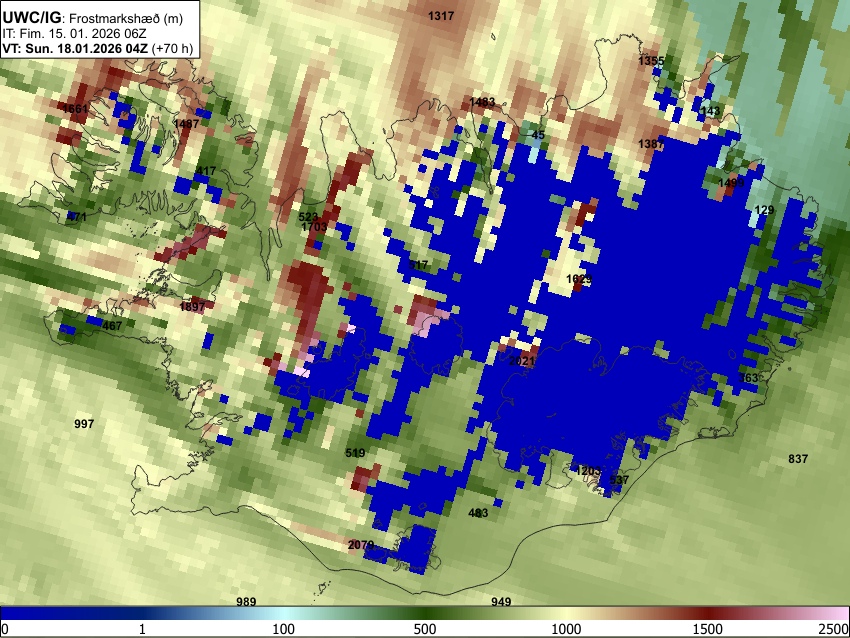
Task: Click the map value 1661
Action: tap(75, 109)
